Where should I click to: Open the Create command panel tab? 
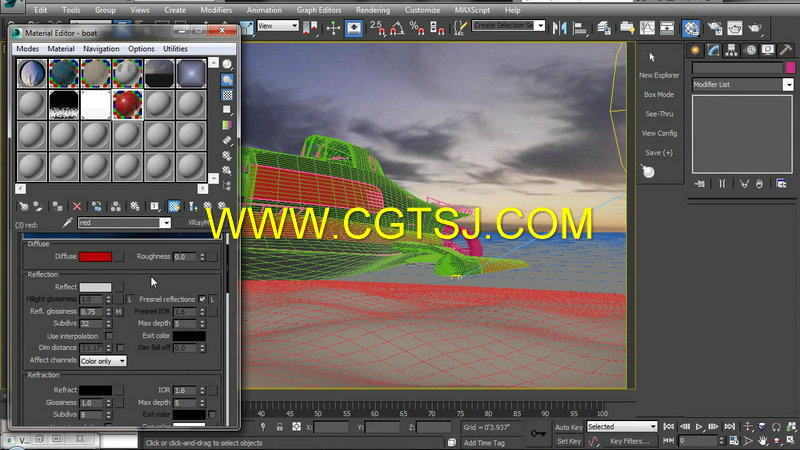click(x=695, y=50)
